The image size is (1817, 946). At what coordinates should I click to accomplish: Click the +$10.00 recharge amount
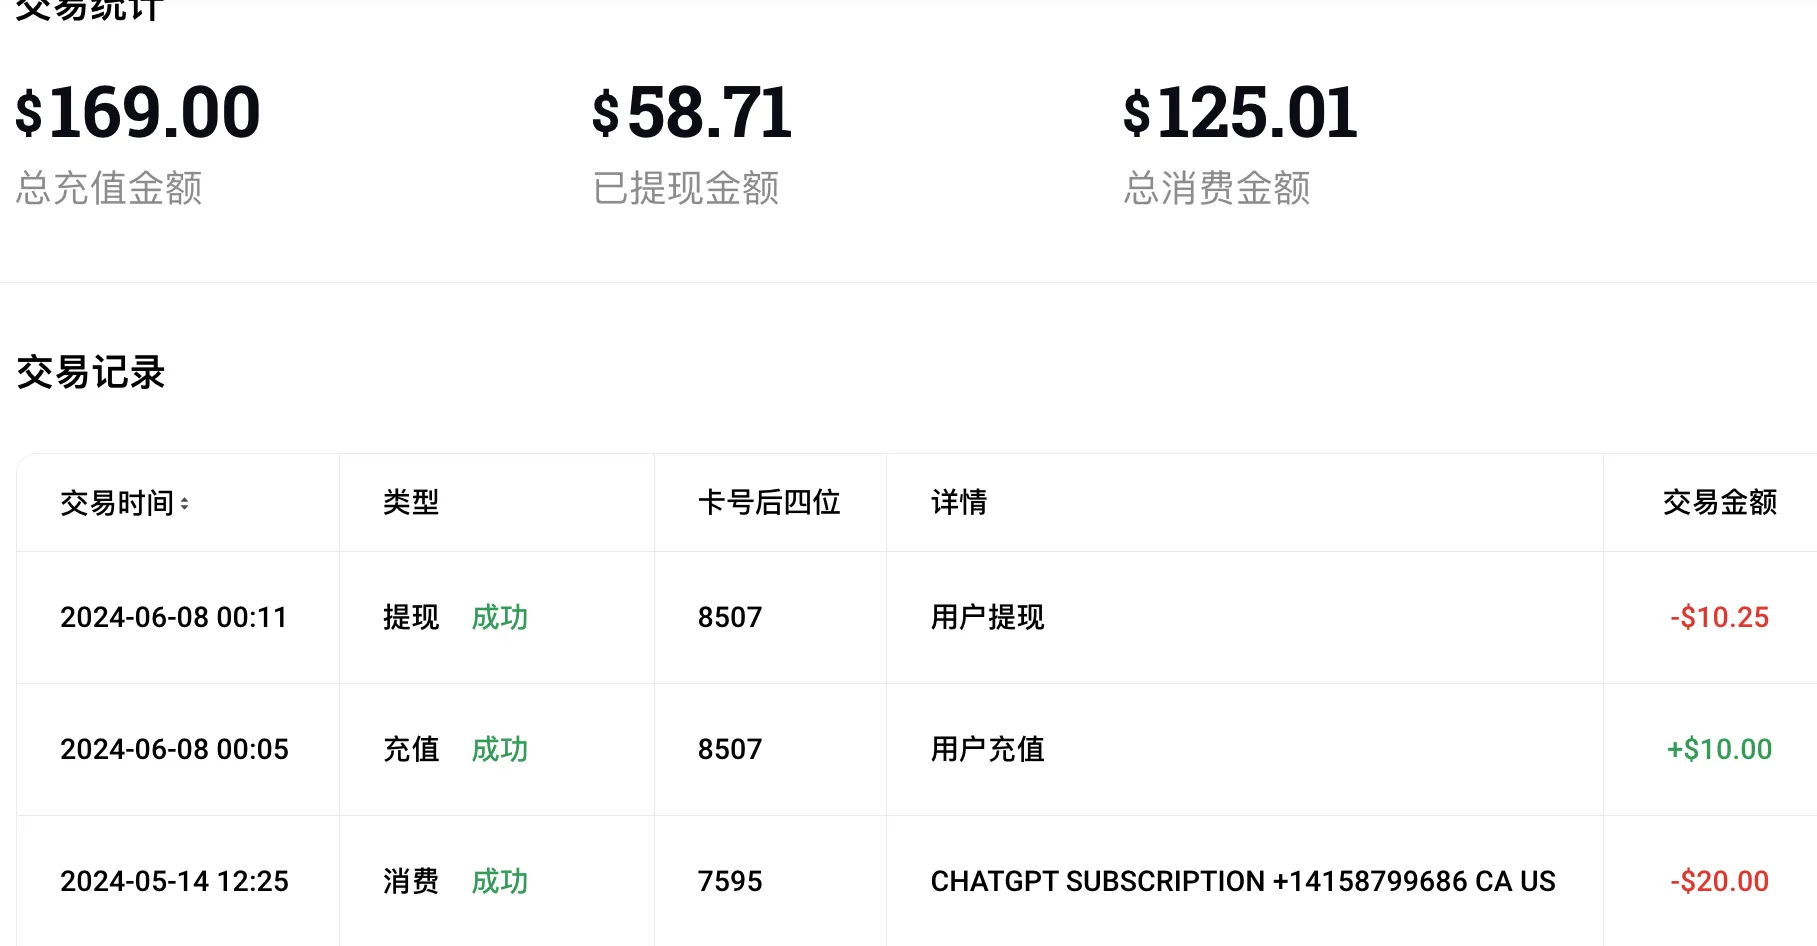click(x=1719, y=750)
